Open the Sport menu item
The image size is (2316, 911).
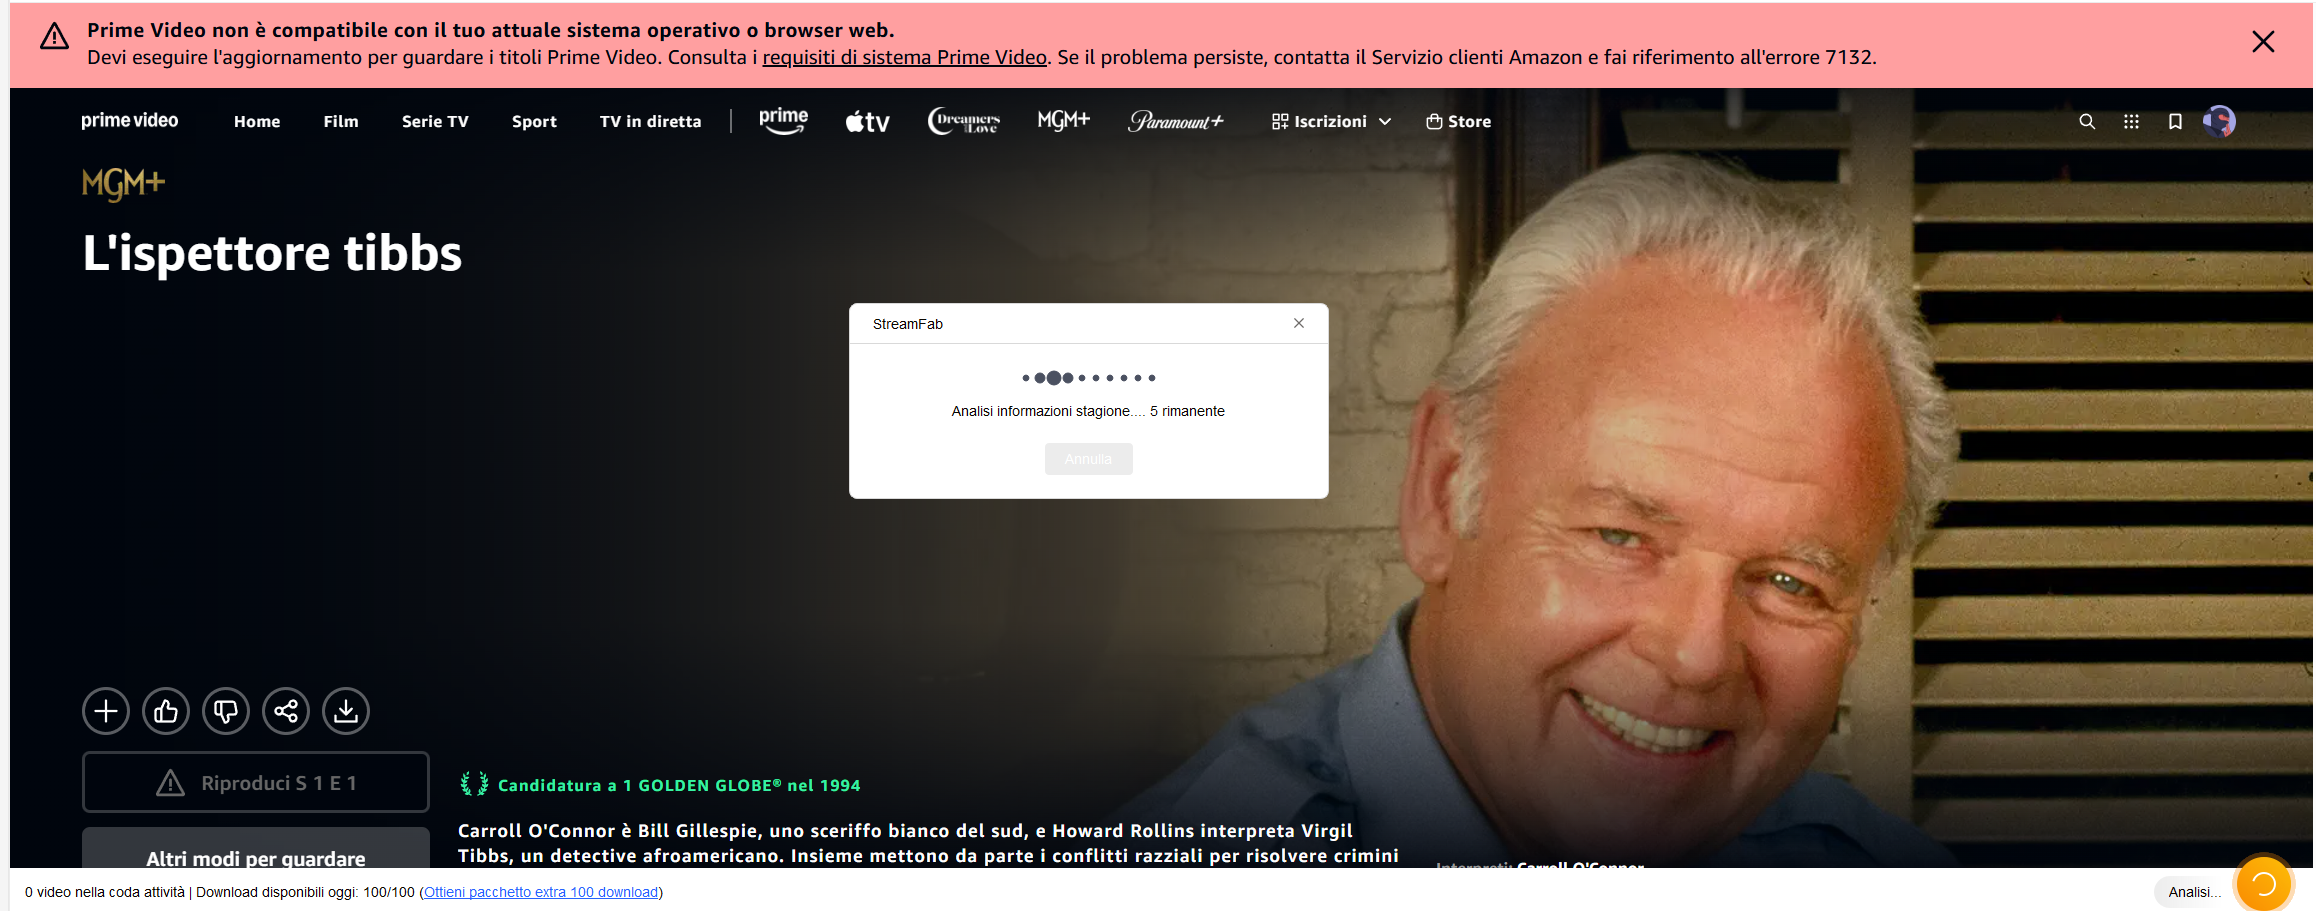534,121
